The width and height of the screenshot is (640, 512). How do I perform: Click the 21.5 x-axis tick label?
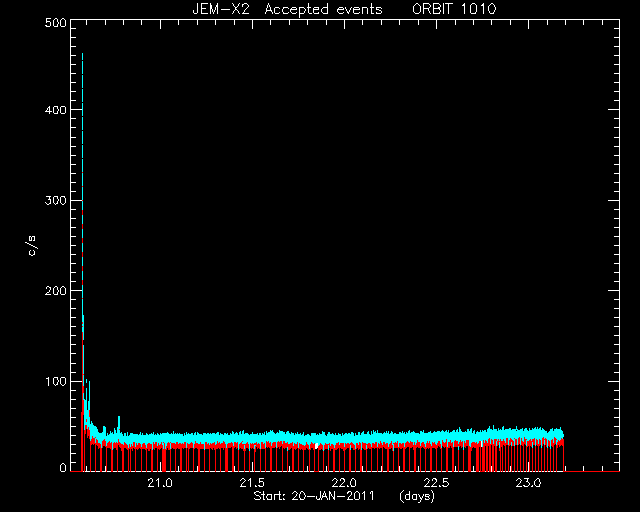[x=252, y=483]
